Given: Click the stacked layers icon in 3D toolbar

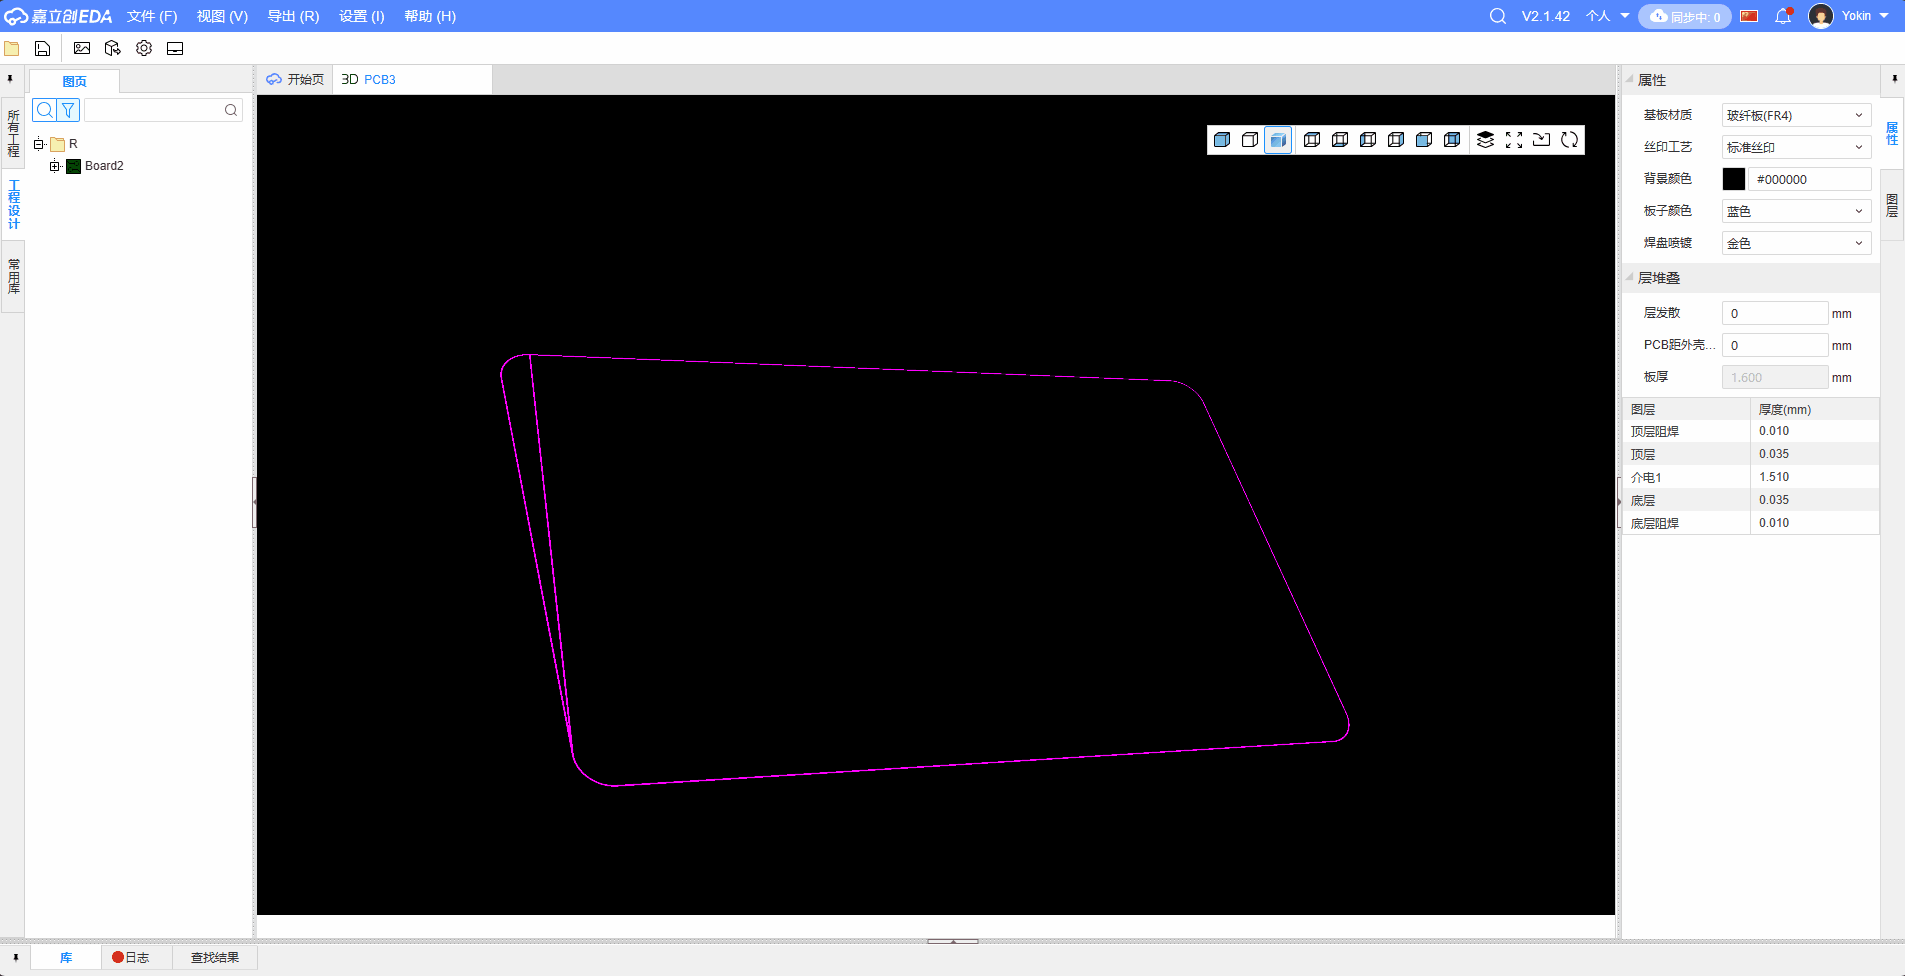Looking at the screenshot, I should click(x=1486, y=140).
